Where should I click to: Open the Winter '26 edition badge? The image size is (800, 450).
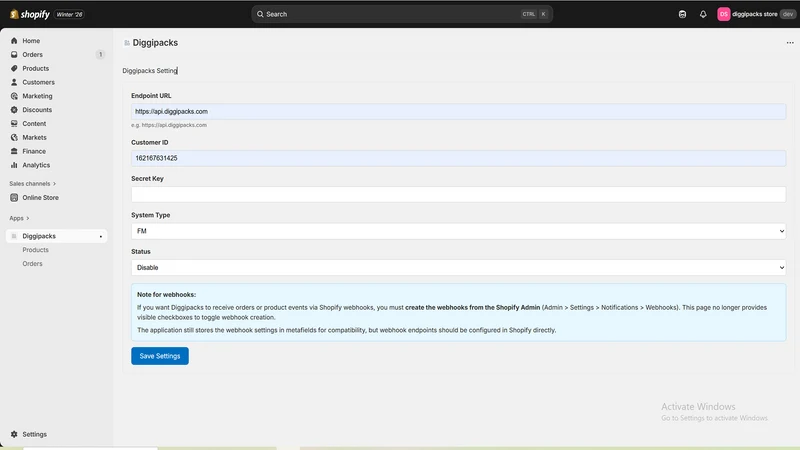(69, 14)
